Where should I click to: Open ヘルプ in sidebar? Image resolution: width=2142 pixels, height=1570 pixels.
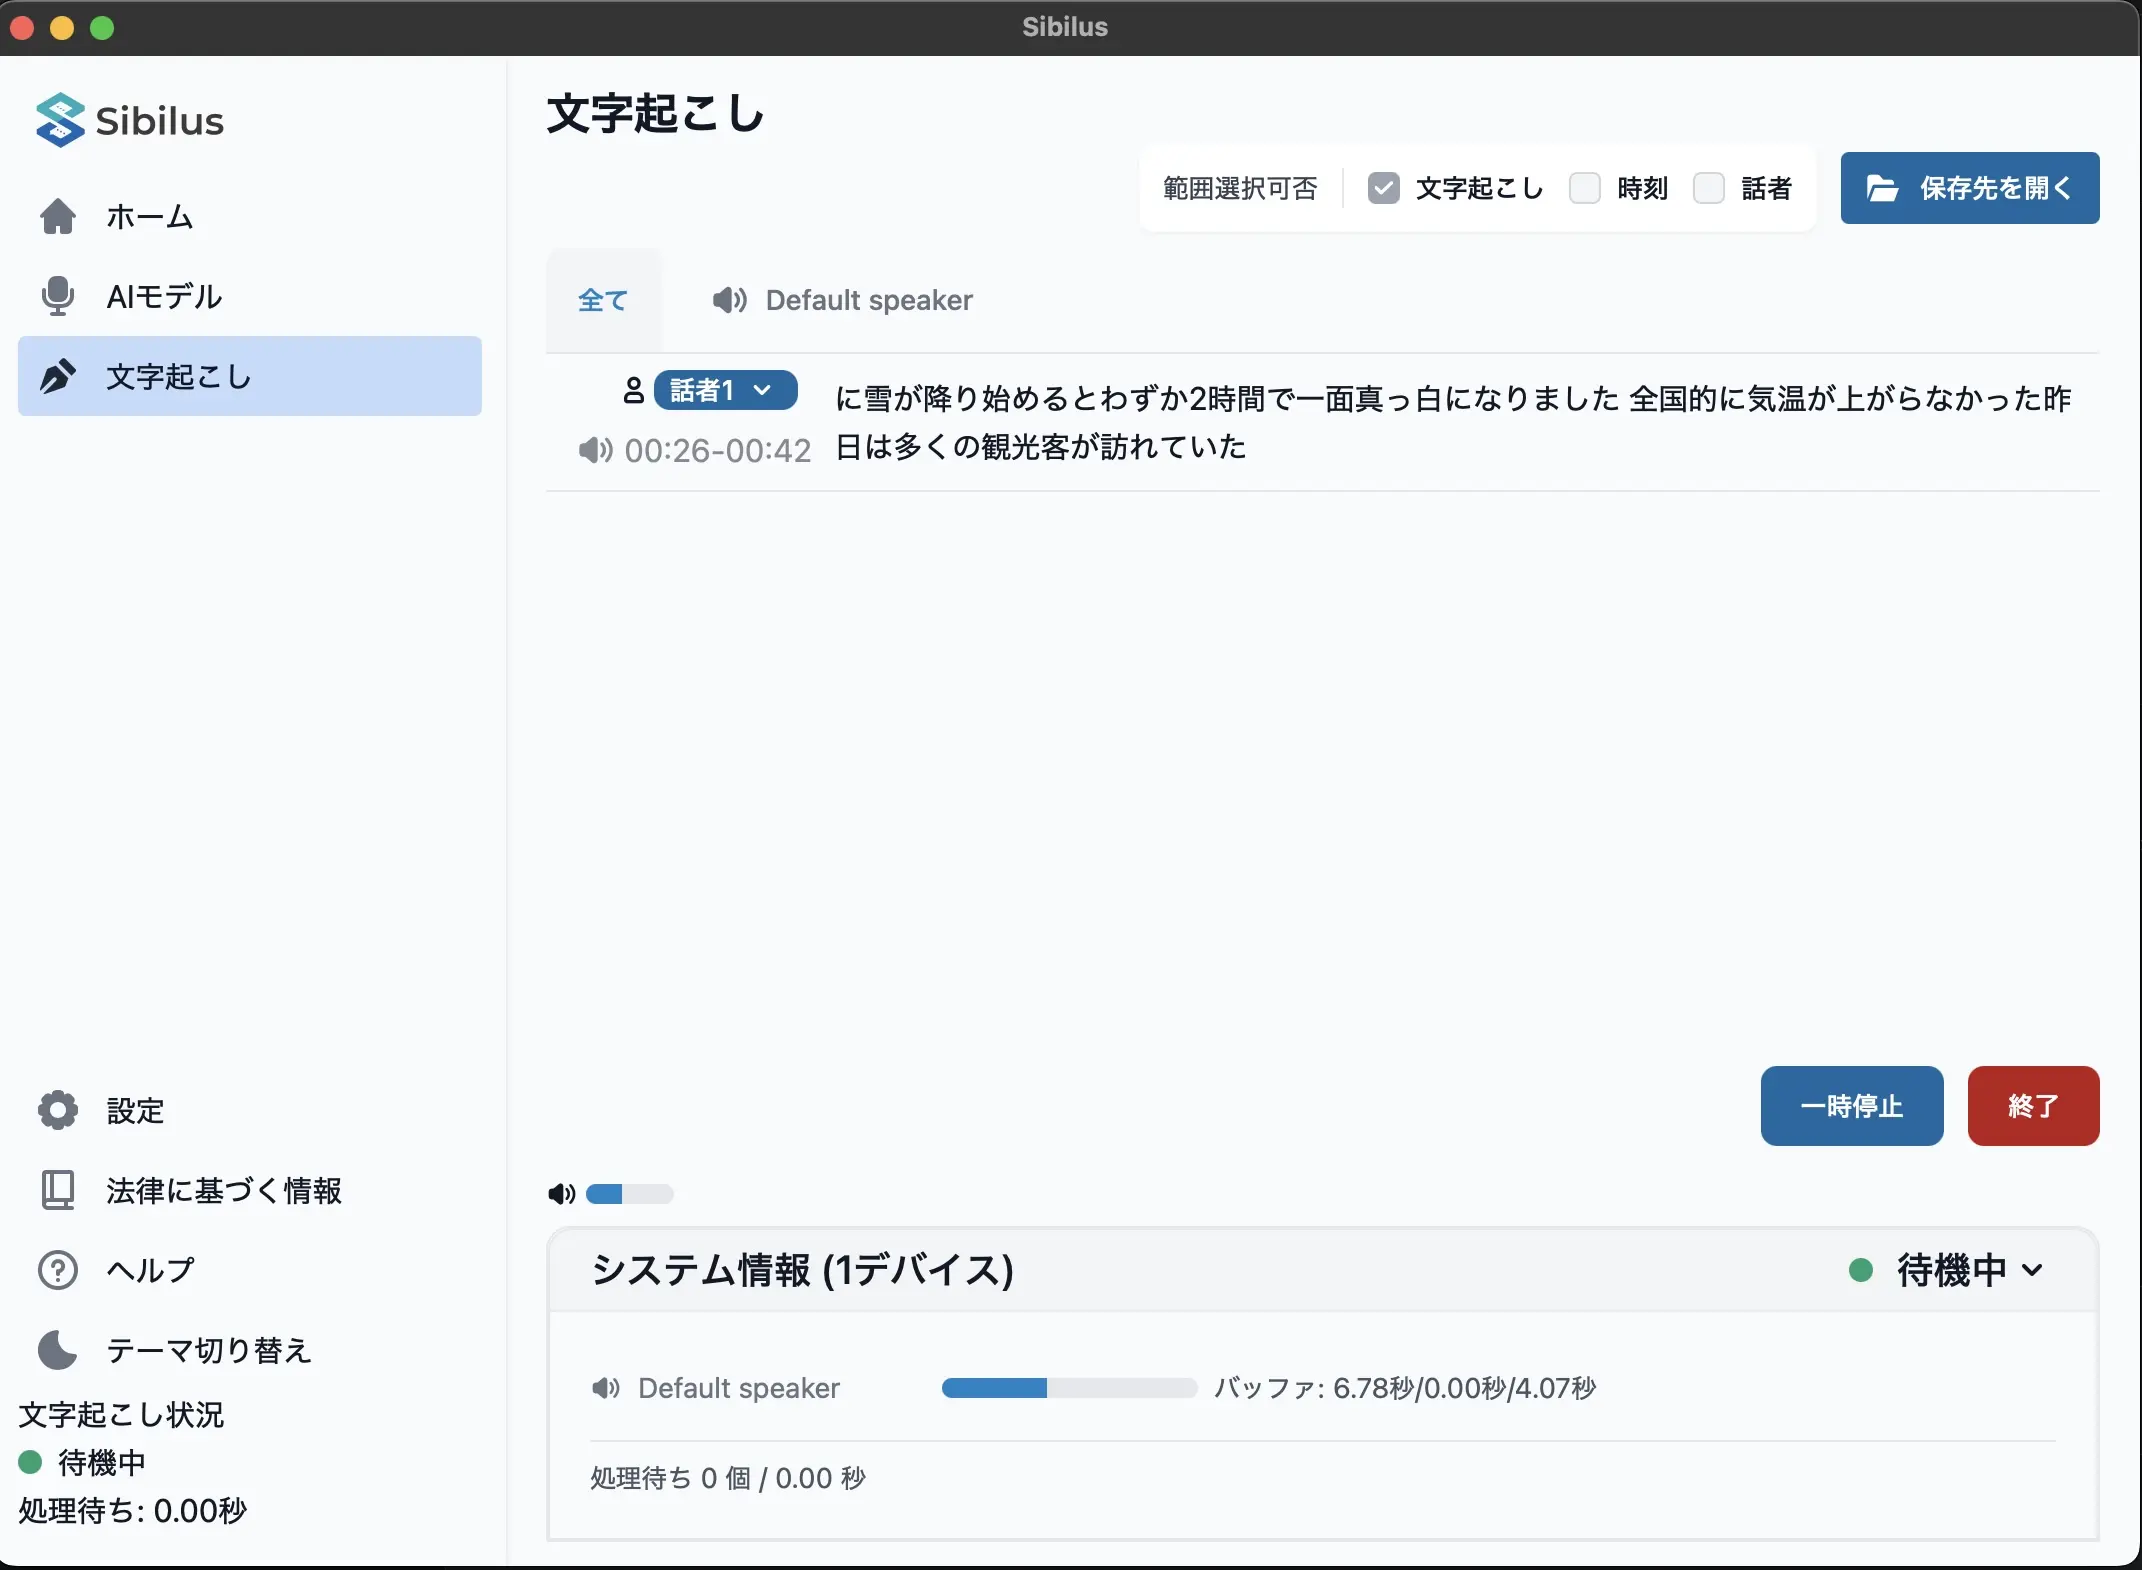[250, 1270]
